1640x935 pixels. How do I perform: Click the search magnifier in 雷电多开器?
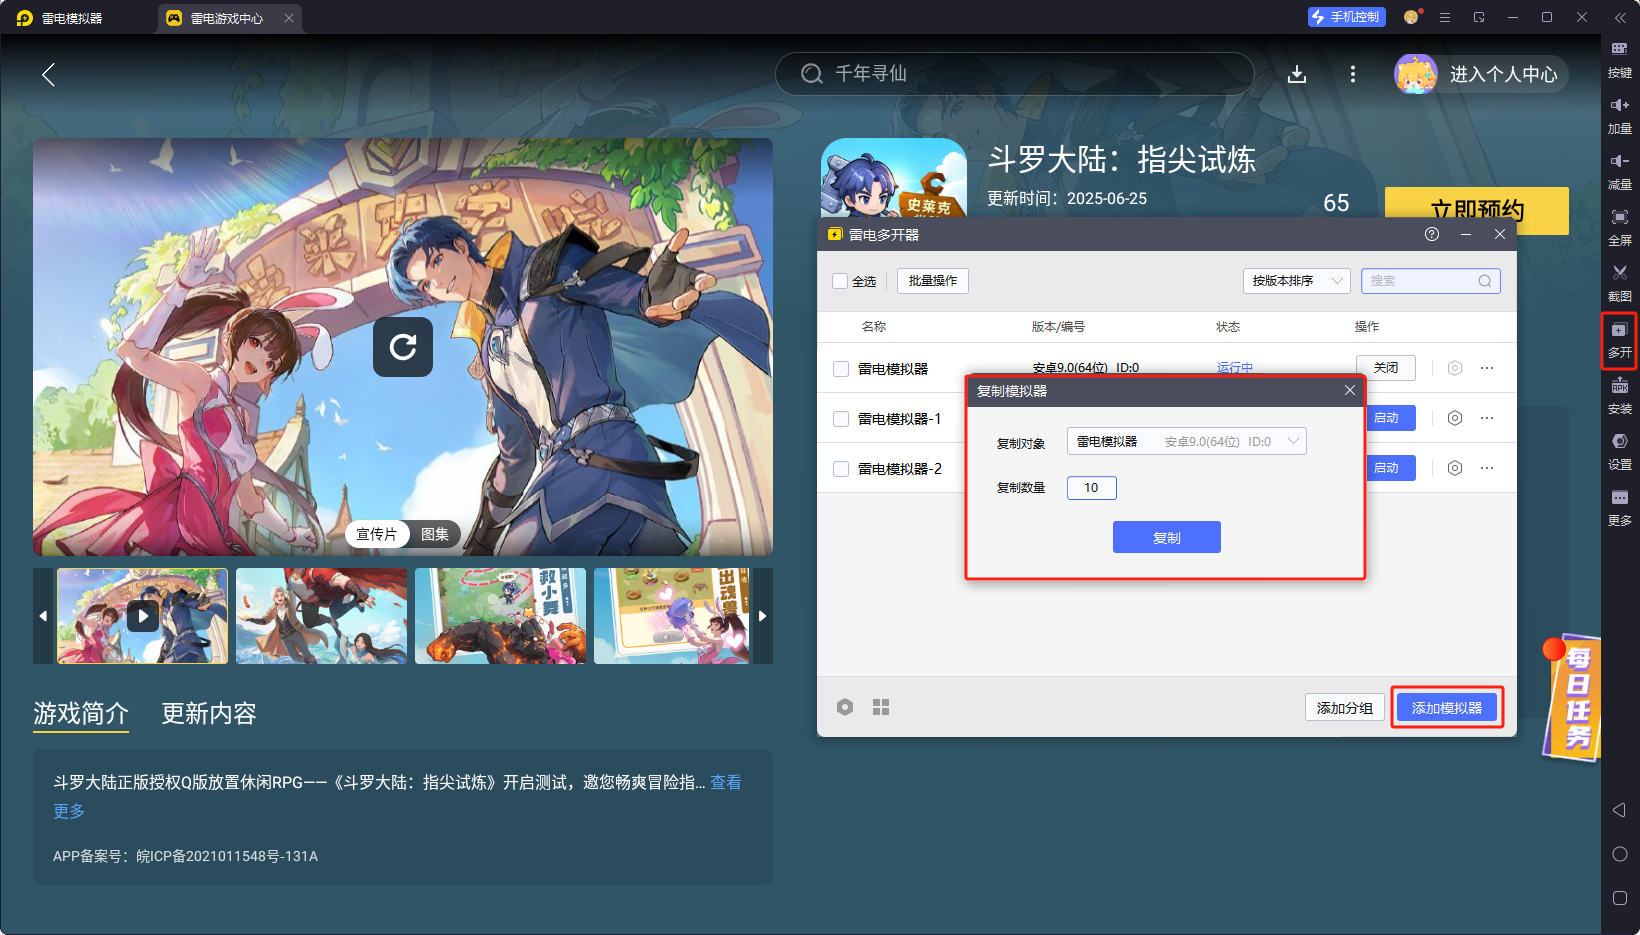click(1485, 281)
